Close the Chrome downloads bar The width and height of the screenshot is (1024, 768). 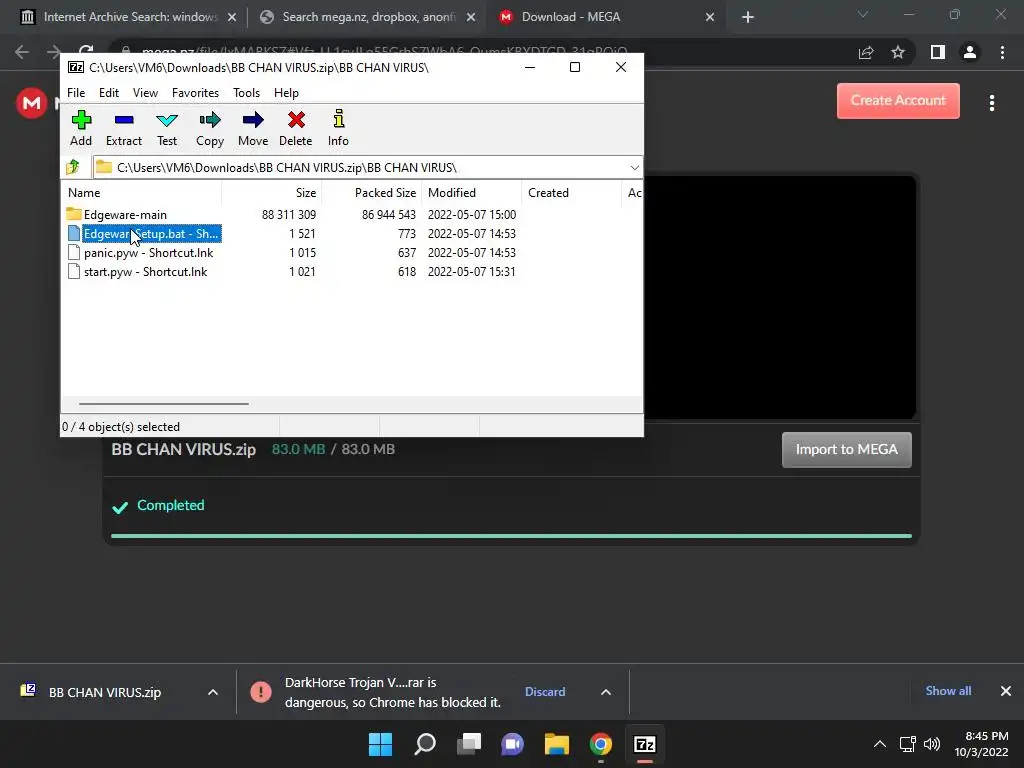1006,691
